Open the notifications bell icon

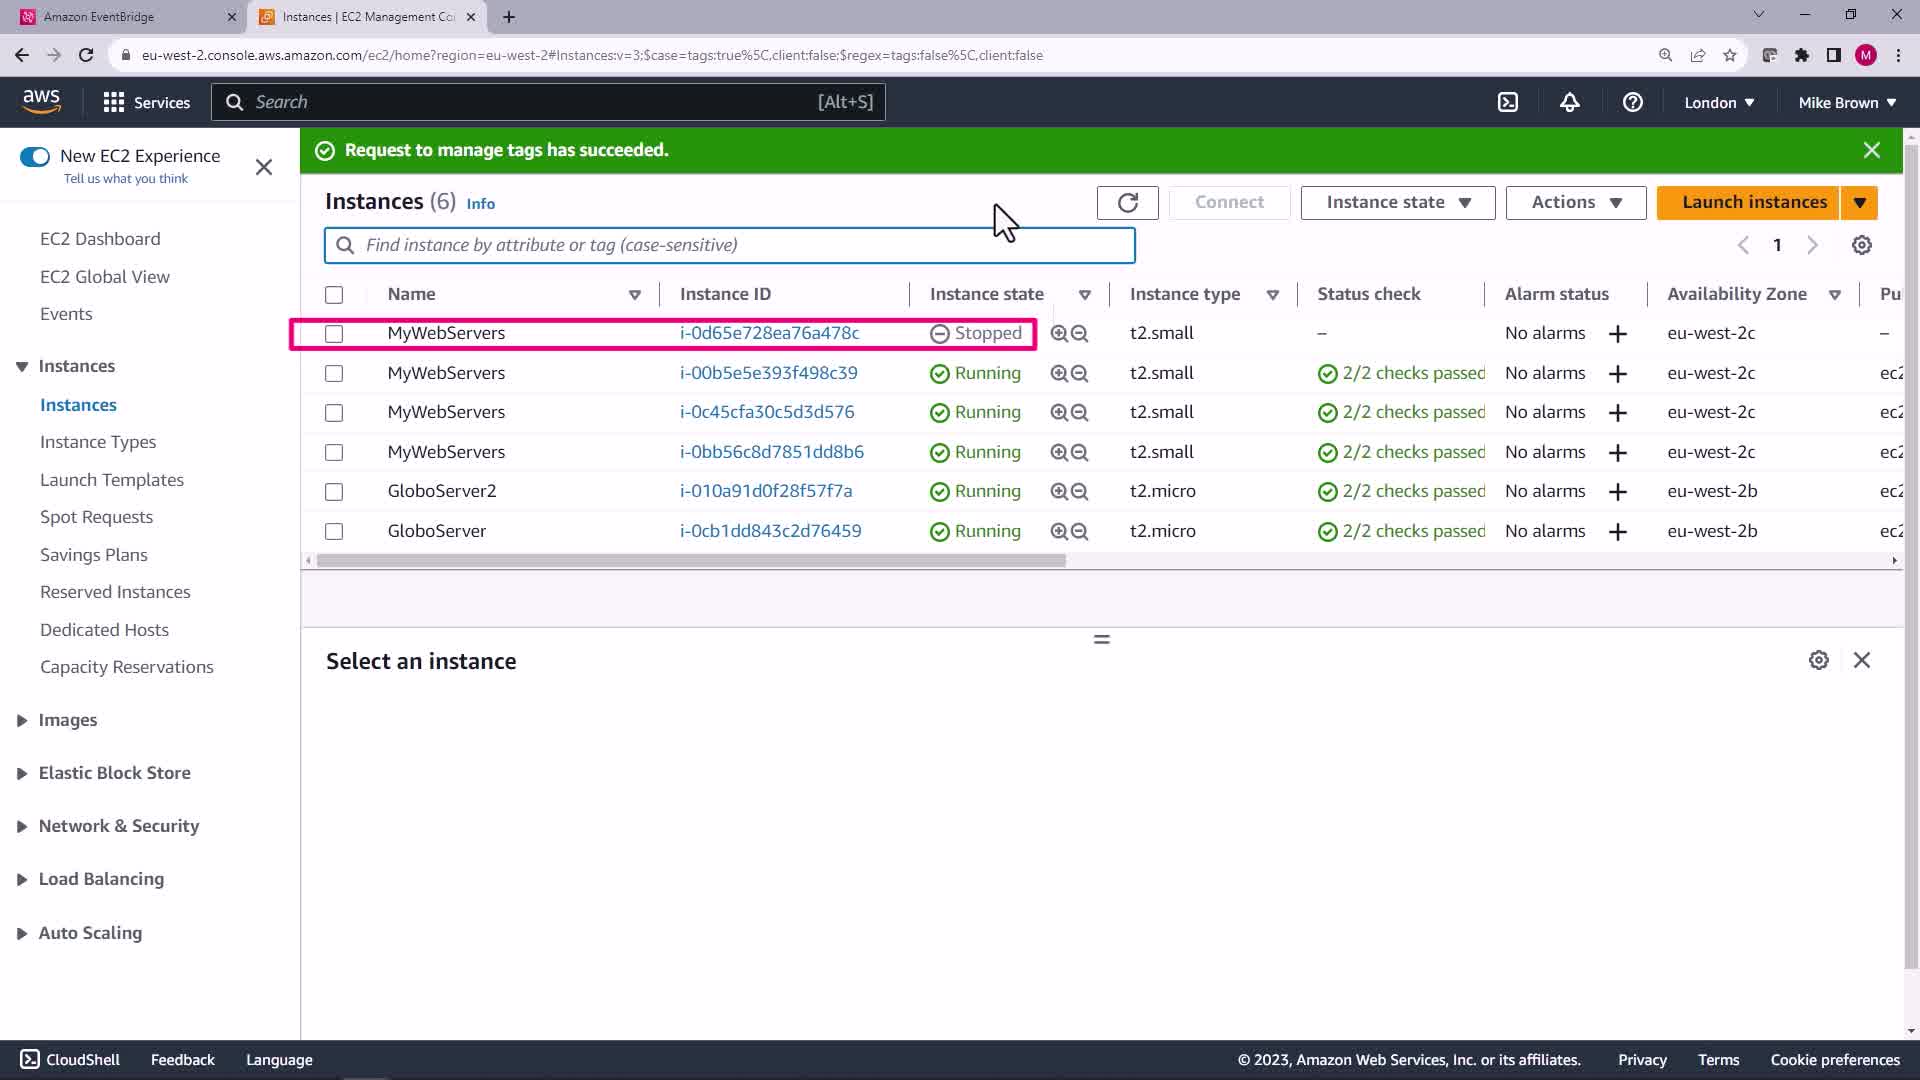tap(1569, 102)
